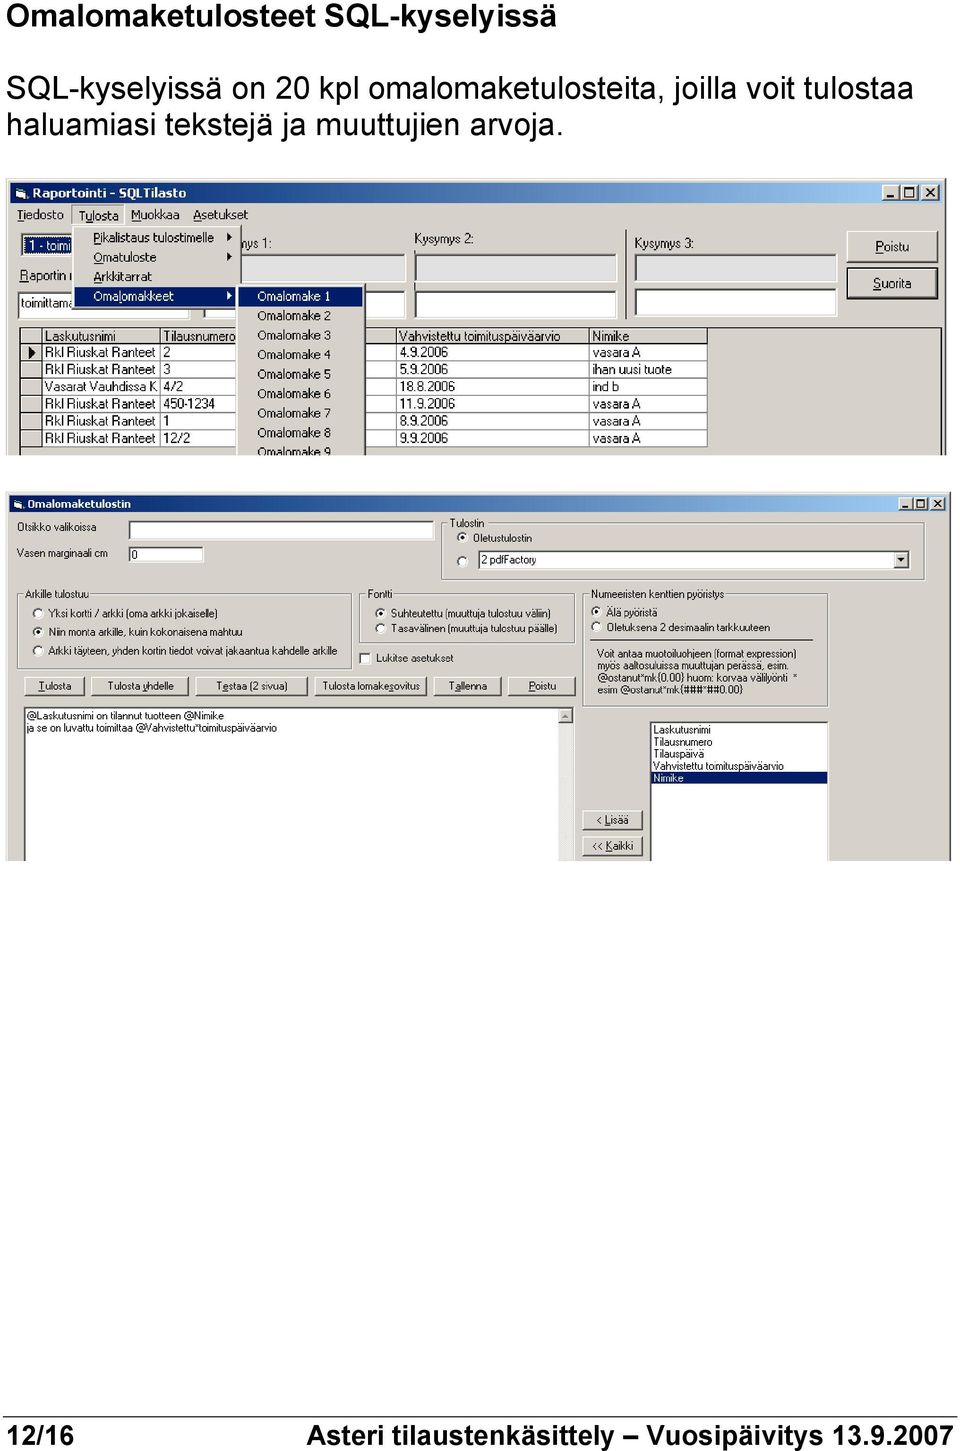Click the Tulosta button in Omalomaketulostin
The image size is (960, 1451).
(x=55, y=686)
